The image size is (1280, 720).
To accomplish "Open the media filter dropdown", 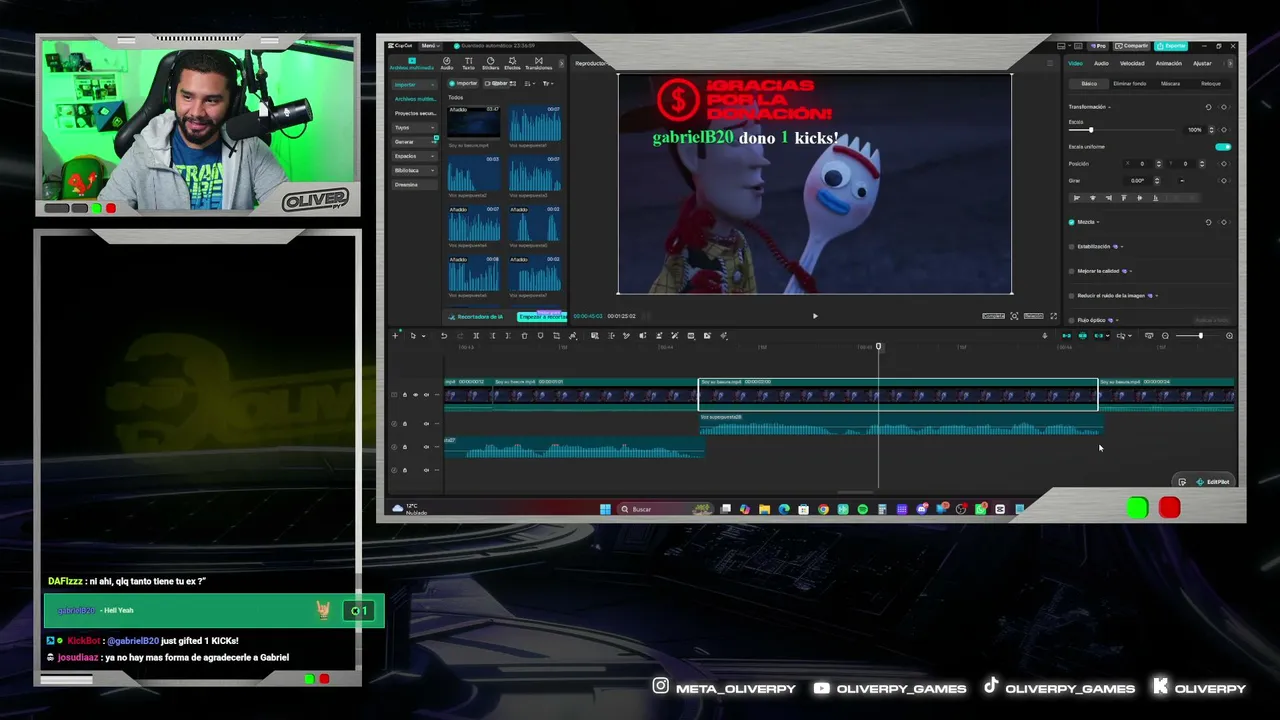I will [x=547, y=83].
